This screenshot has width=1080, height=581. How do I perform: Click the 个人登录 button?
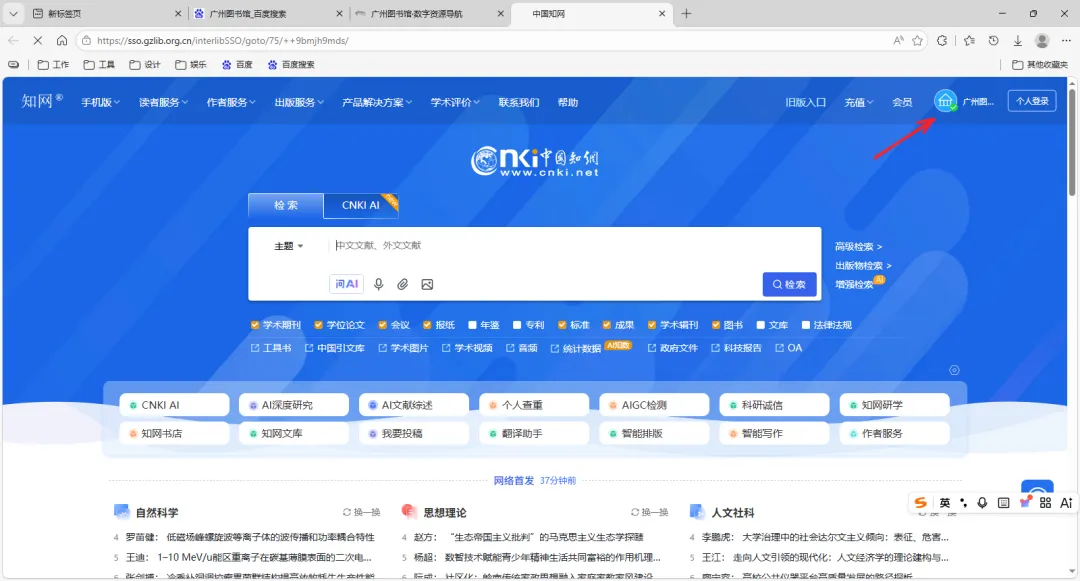pos(1032,101)
